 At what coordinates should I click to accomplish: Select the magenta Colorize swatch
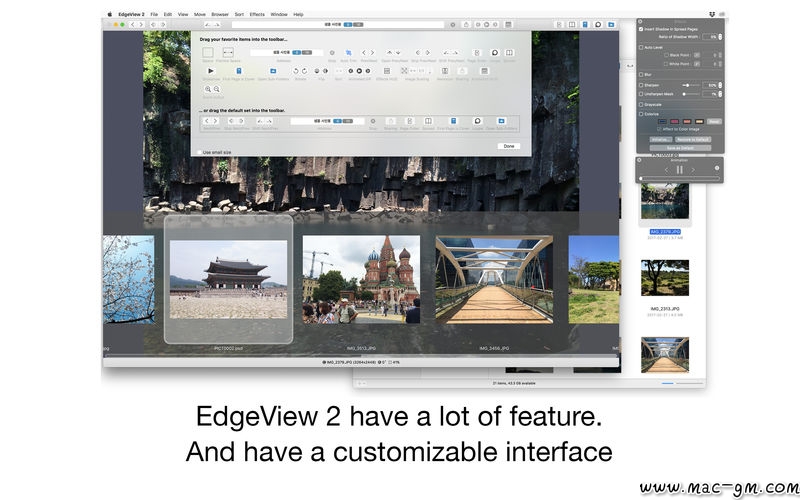[674, 121]
